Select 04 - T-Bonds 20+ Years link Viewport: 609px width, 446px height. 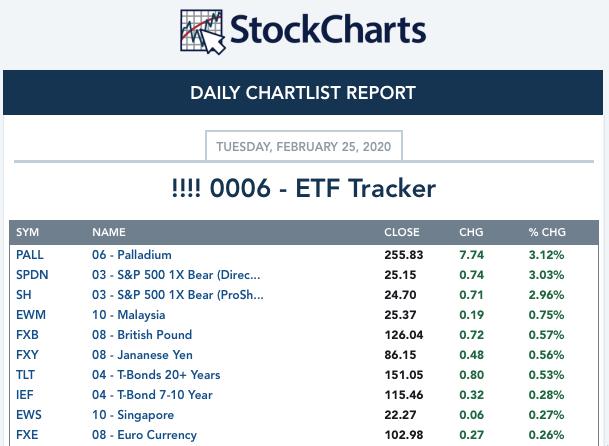(156, 375)
